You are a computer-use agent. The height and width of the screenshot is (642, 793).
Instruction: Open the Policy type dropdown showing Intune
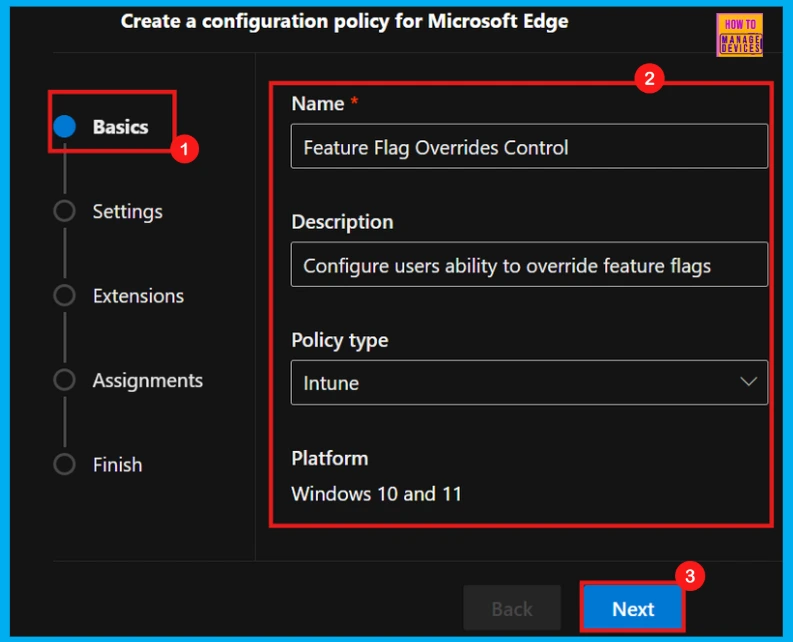pos(529,382)
